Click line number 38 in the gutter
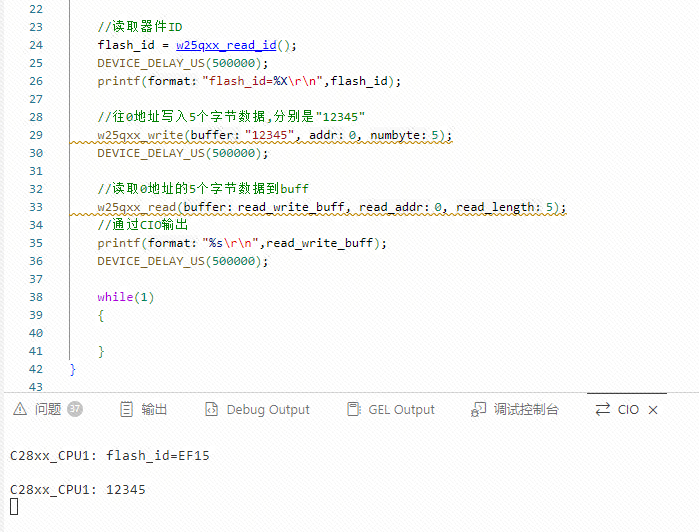699x532 pixels. click(36, 297)
